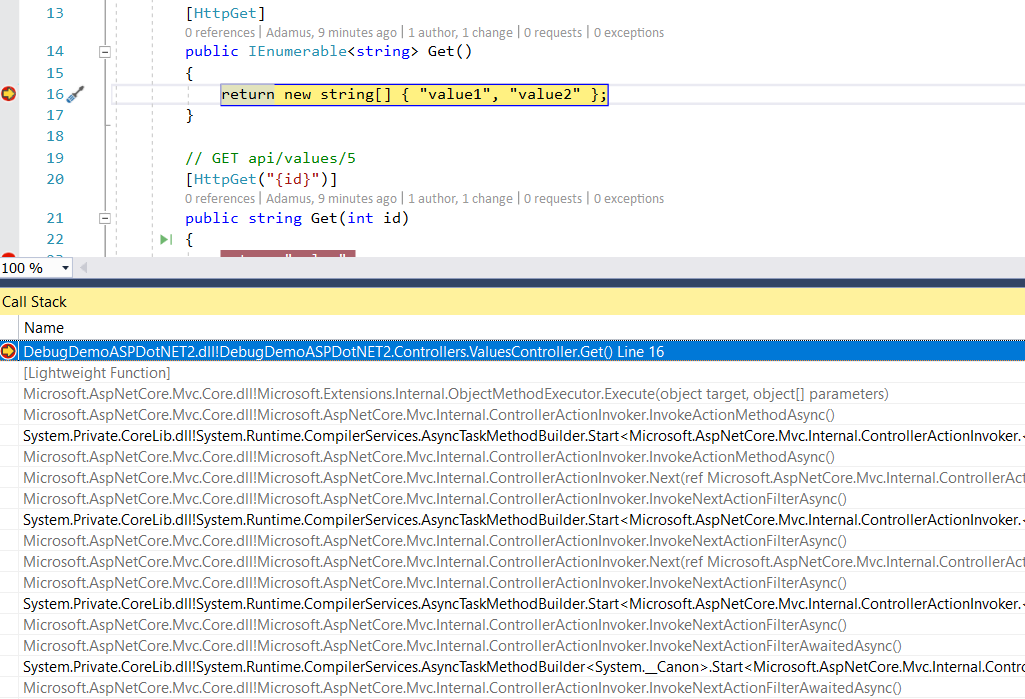Click the Name column header

pyautogui.click(x=44, y=328)
